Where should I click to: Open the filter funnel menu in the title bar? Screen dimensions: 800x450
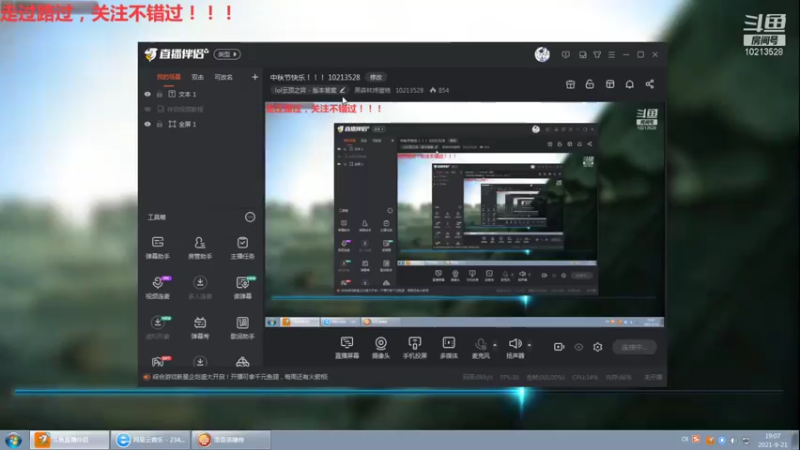click(x=597, y=55)
